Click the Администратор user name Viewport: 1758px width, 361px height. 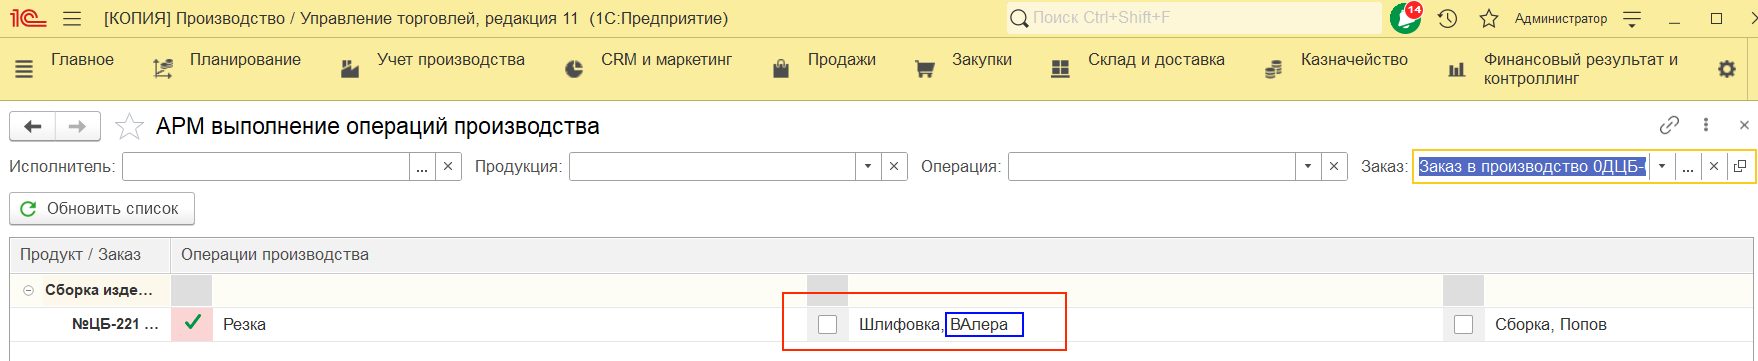coord(1560,18)
